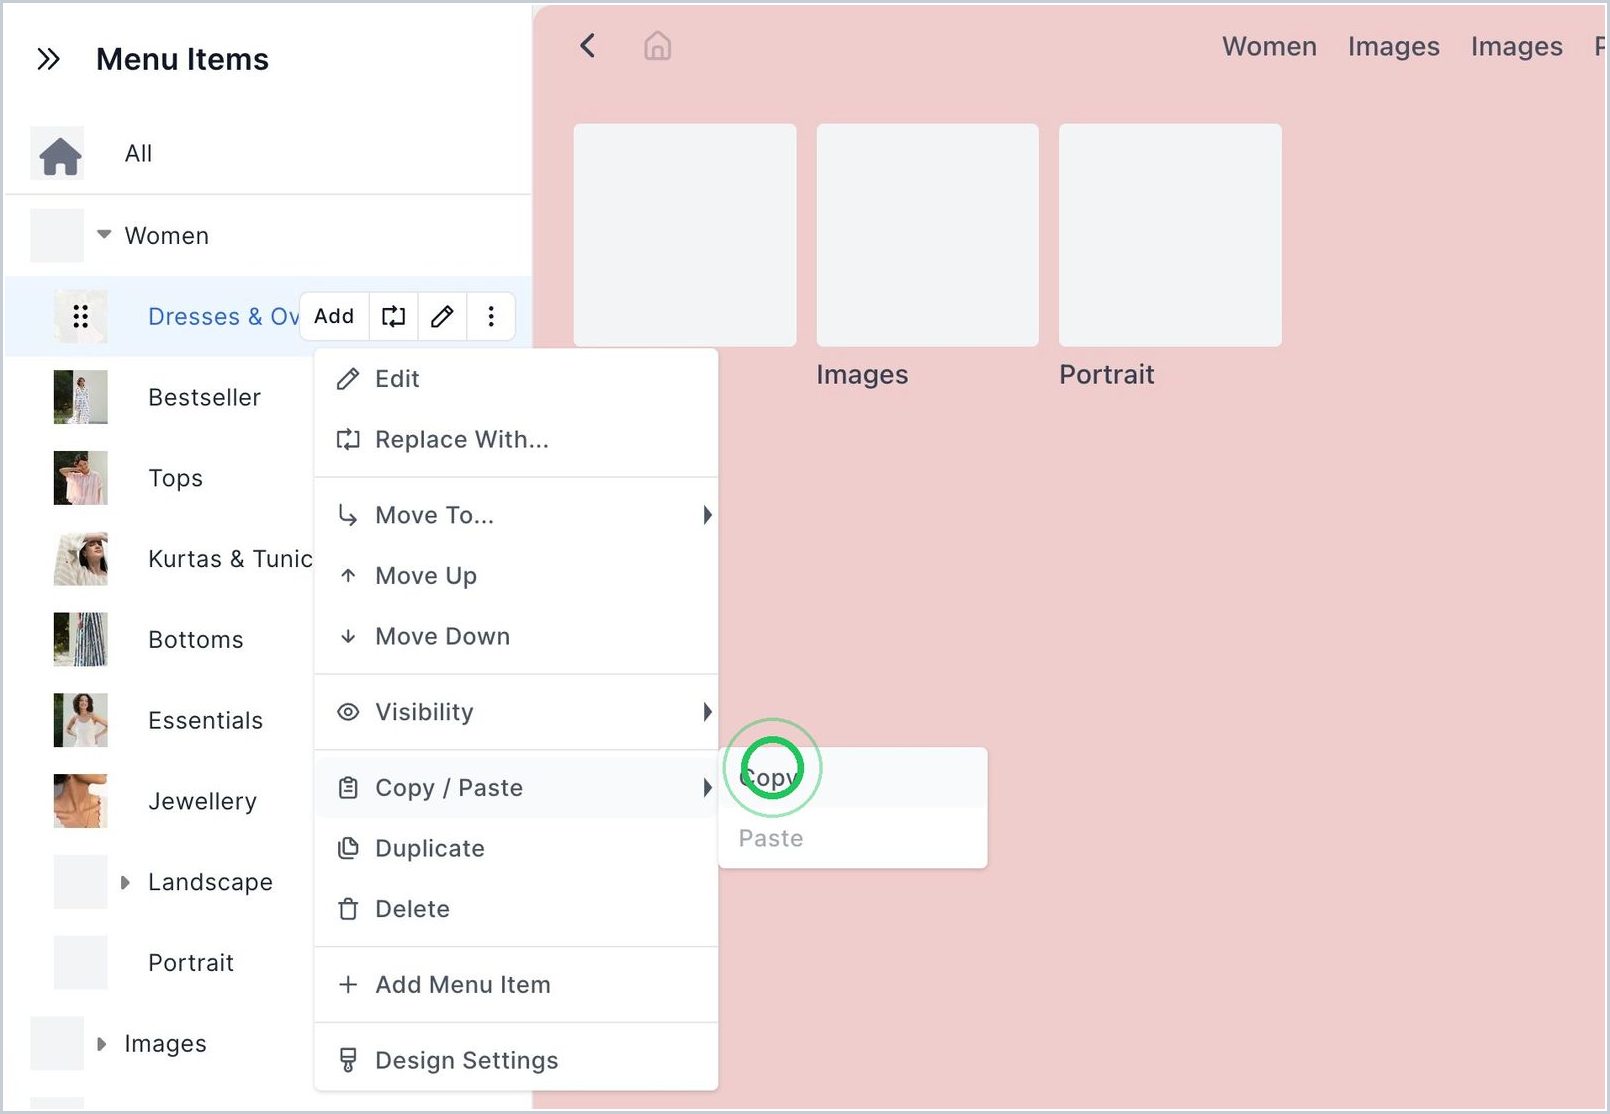Select the Jewellery menu item
The width and height of the screenshot is (1610, 1114).
coord(202,802)
